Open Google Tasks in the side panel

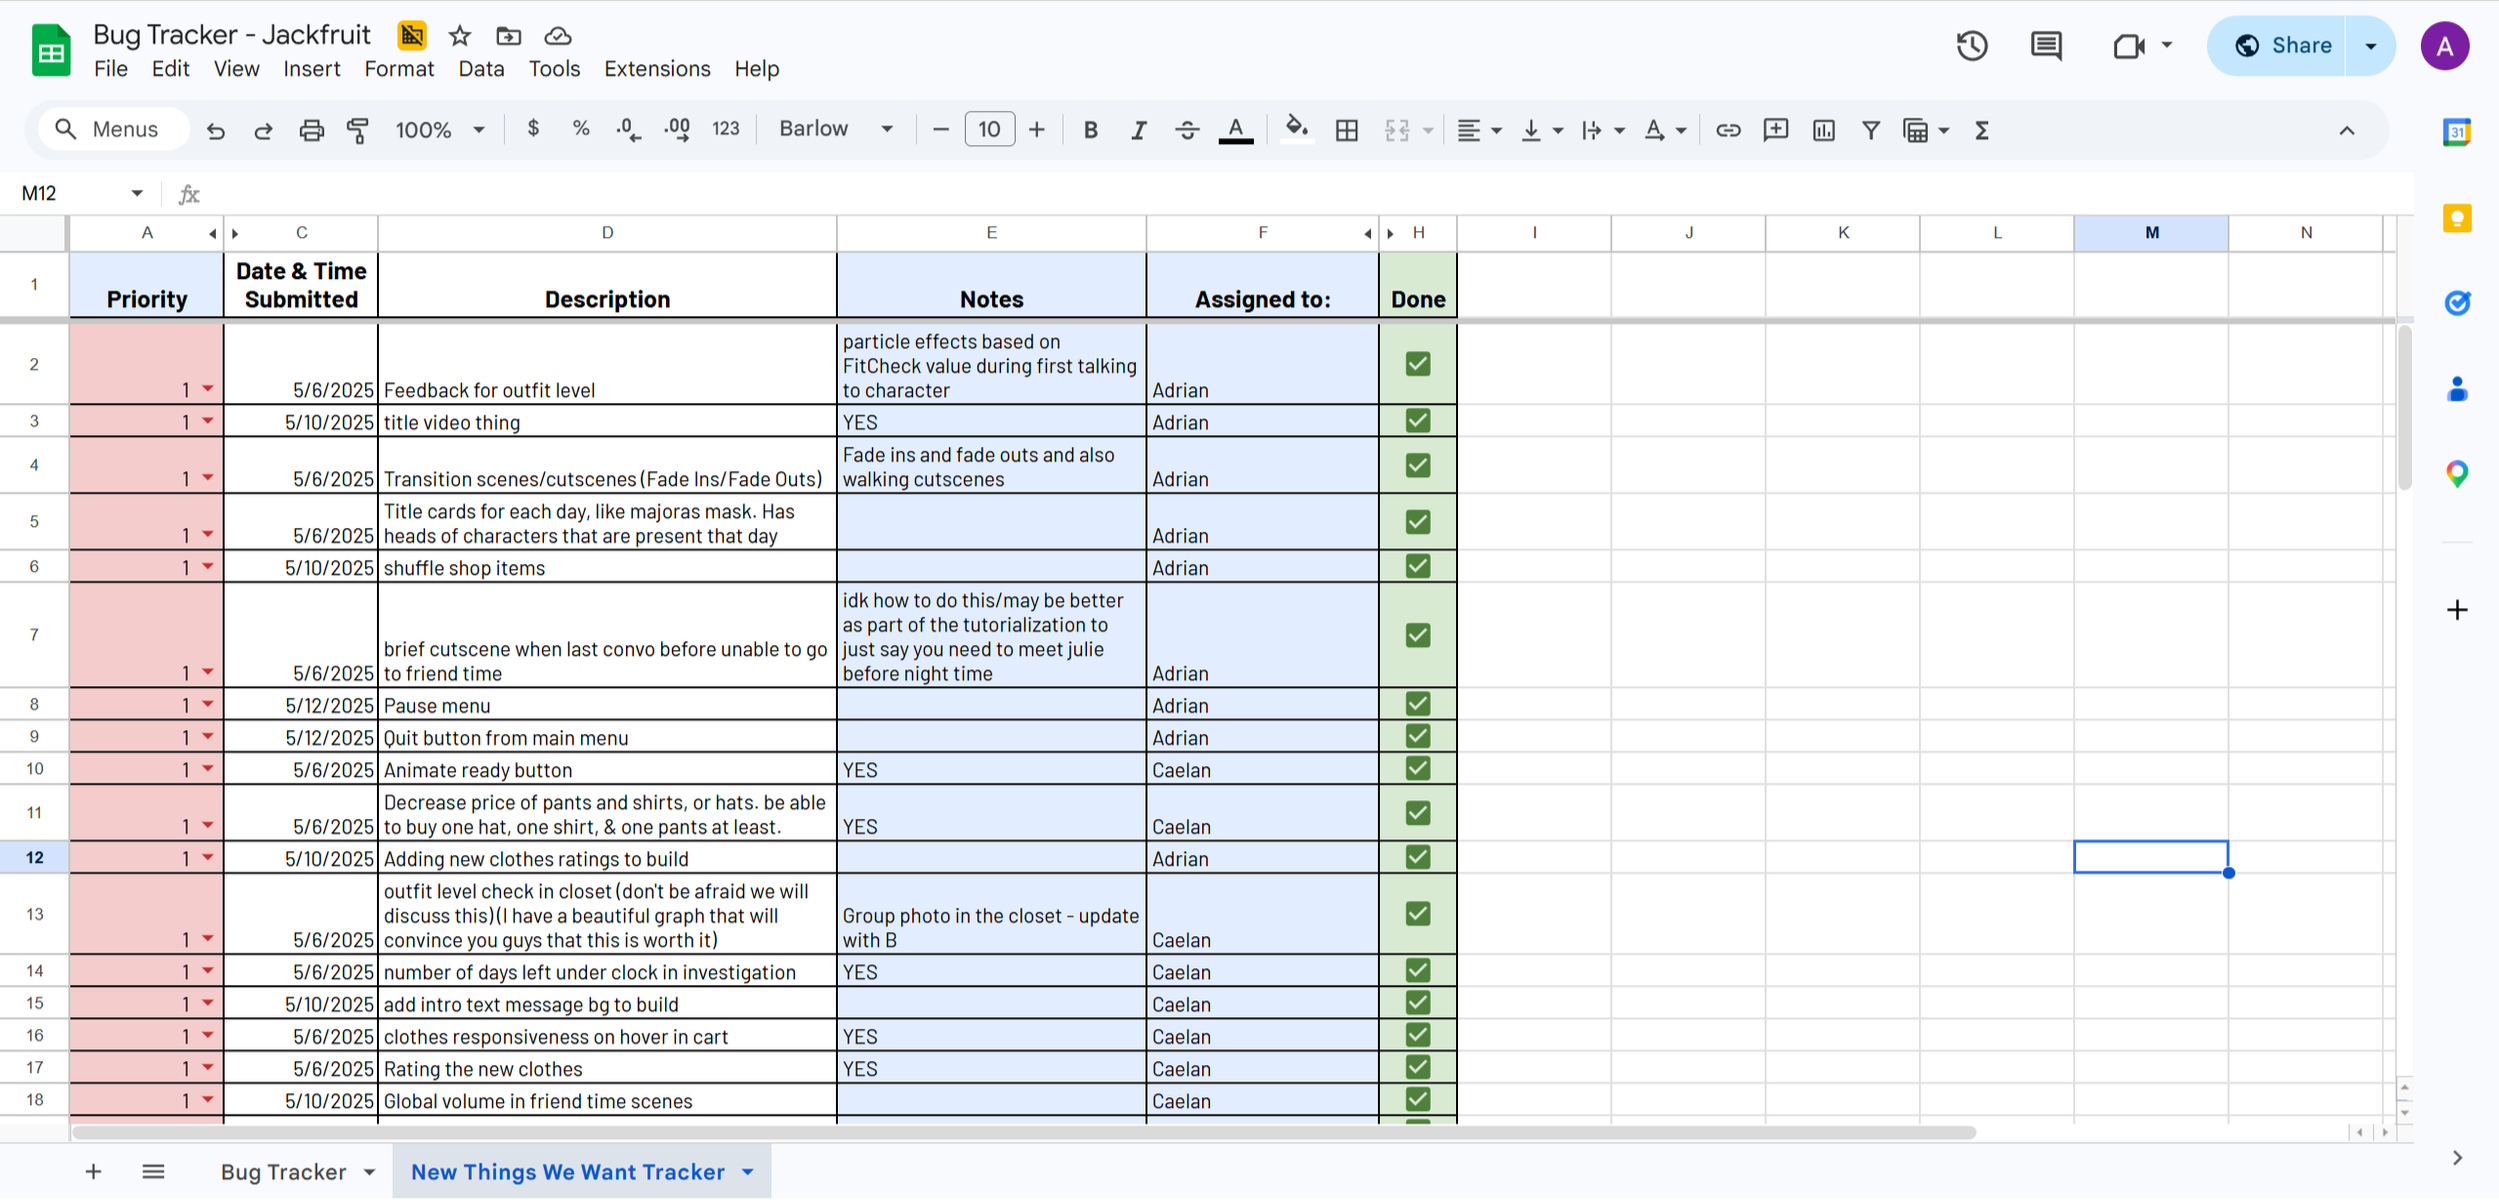point(2458,303)
